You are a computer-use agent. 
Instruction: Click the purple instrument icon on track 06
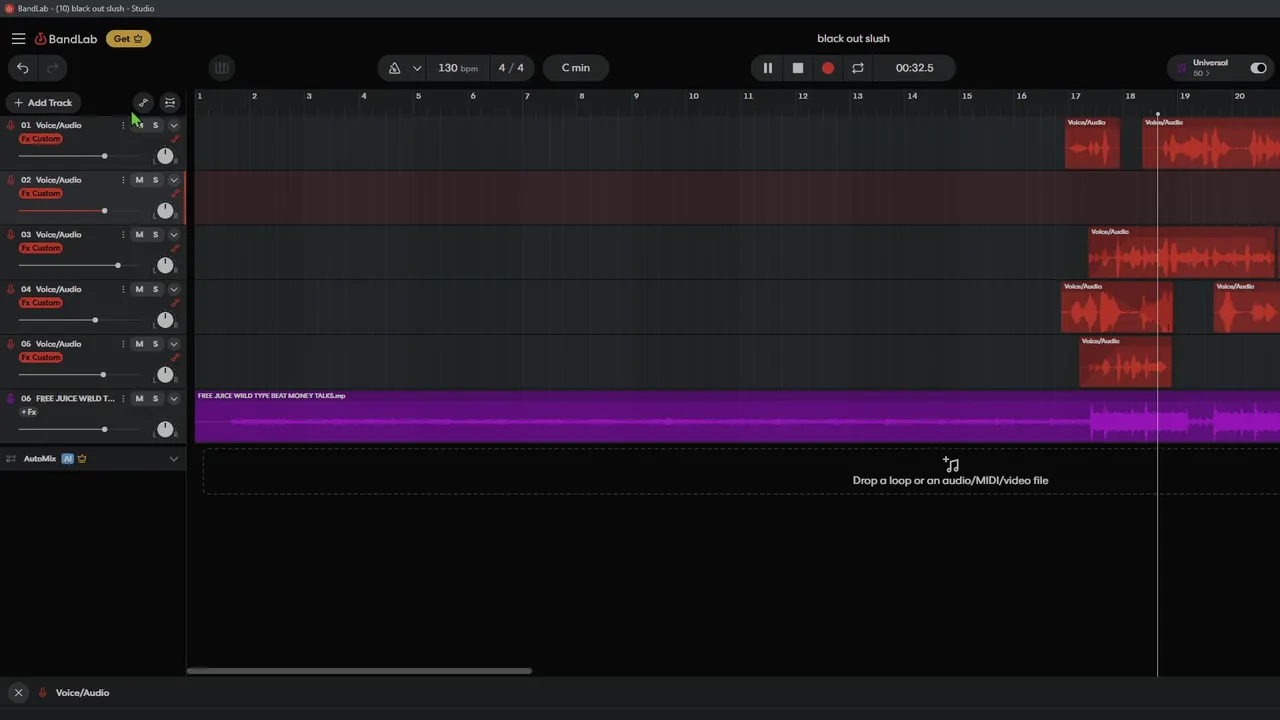11,398
